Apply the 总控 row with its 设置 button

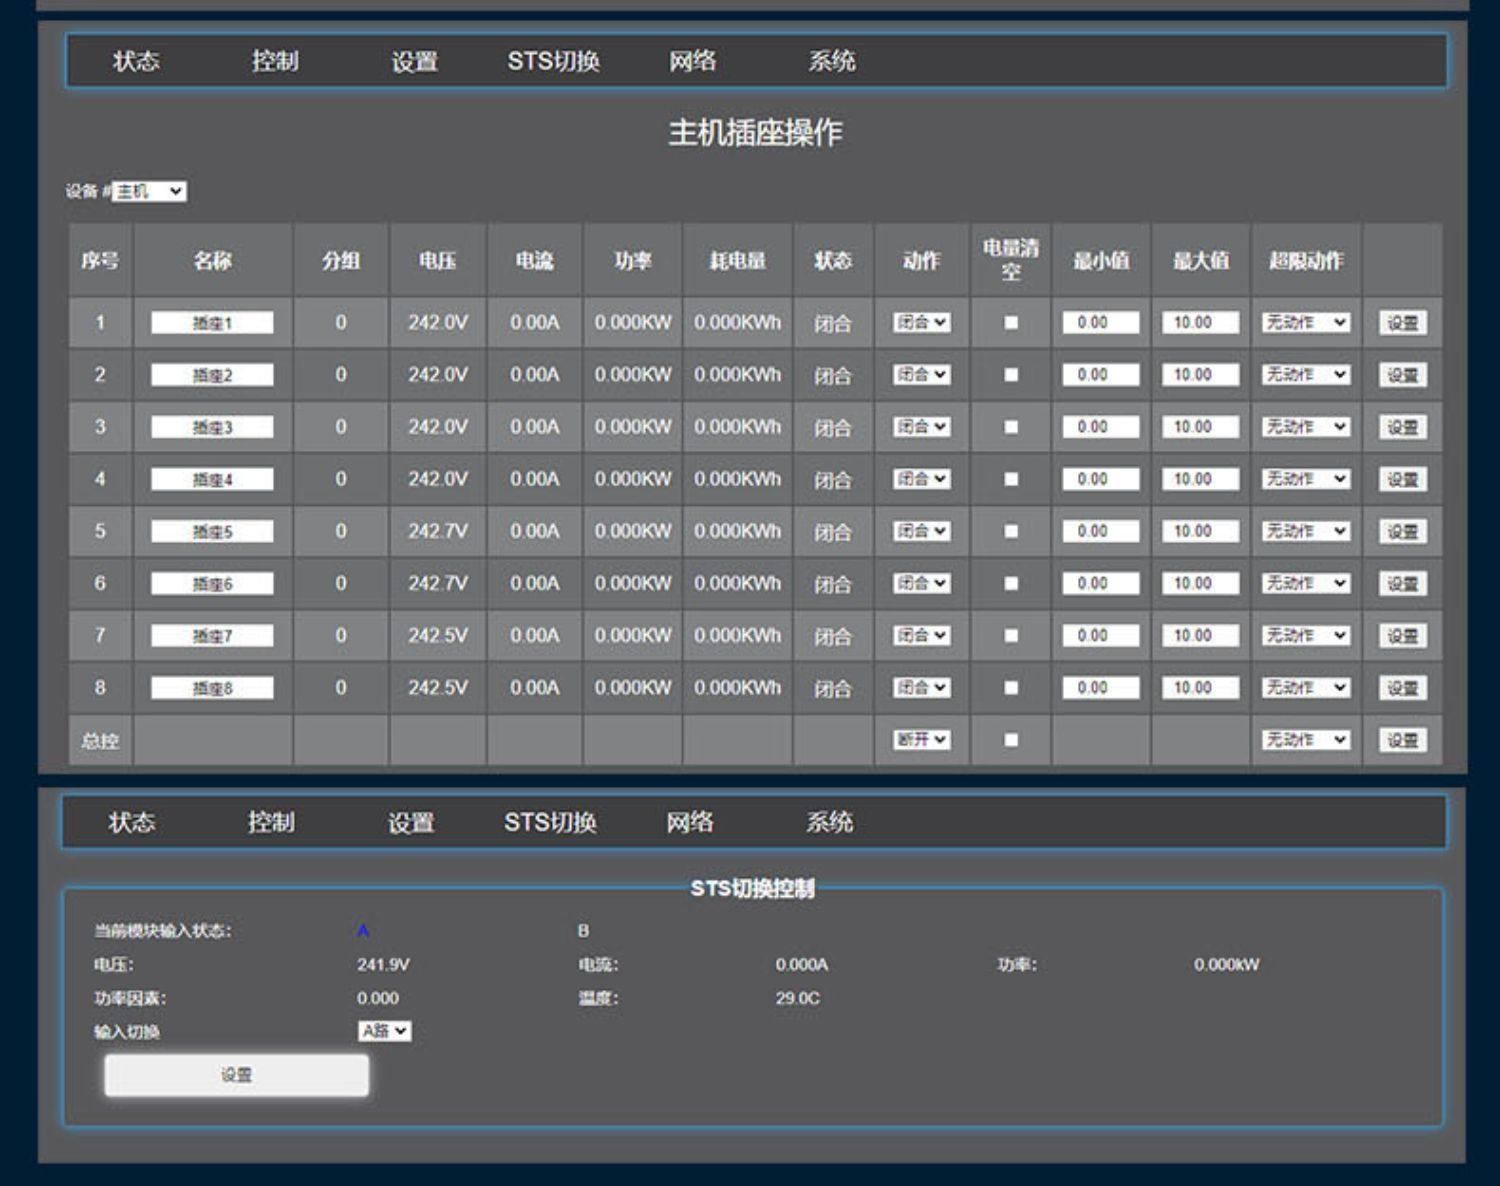pos(1402,740)
